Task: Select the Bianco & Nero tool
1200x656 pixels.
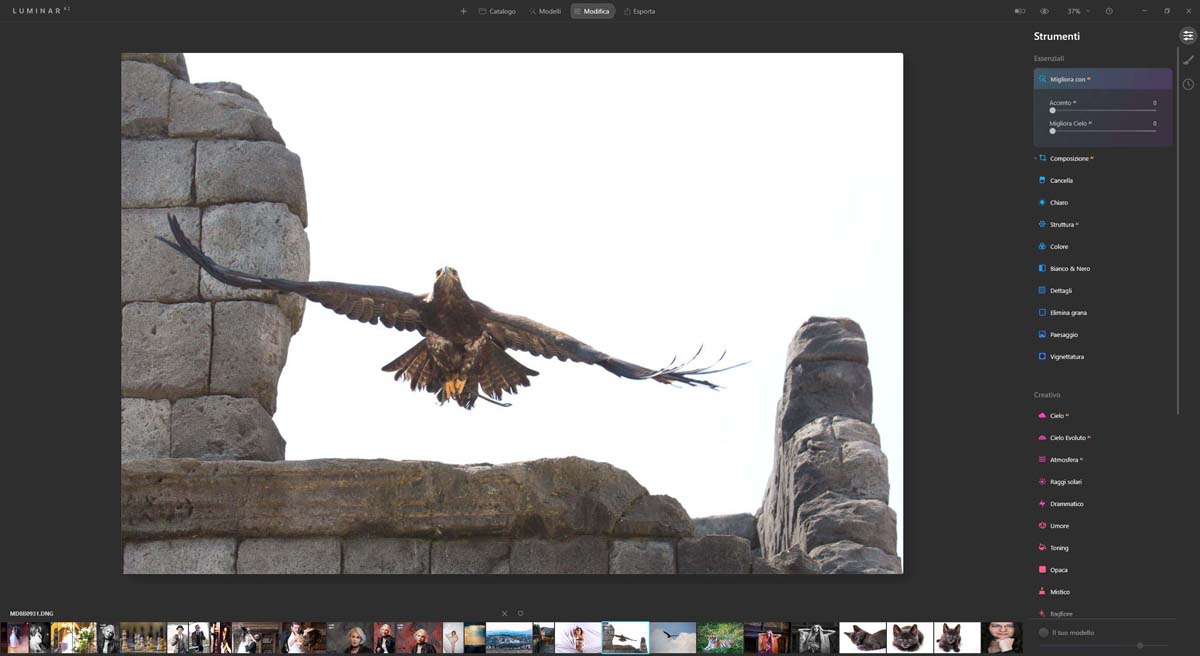Action: tap(1069, 269)
